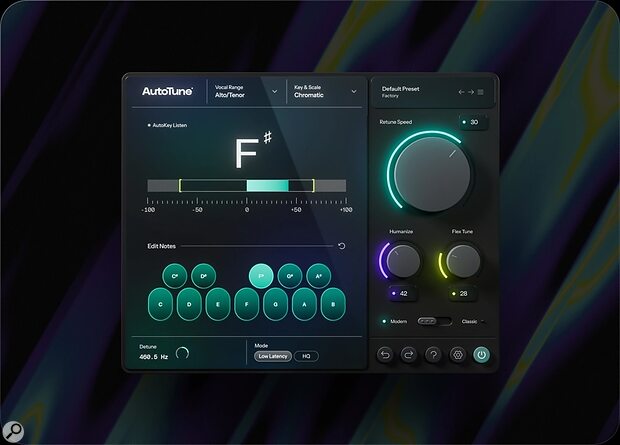
Task: Toggle the G# note key
Action: pyautogui.click(x=290, y=276)
